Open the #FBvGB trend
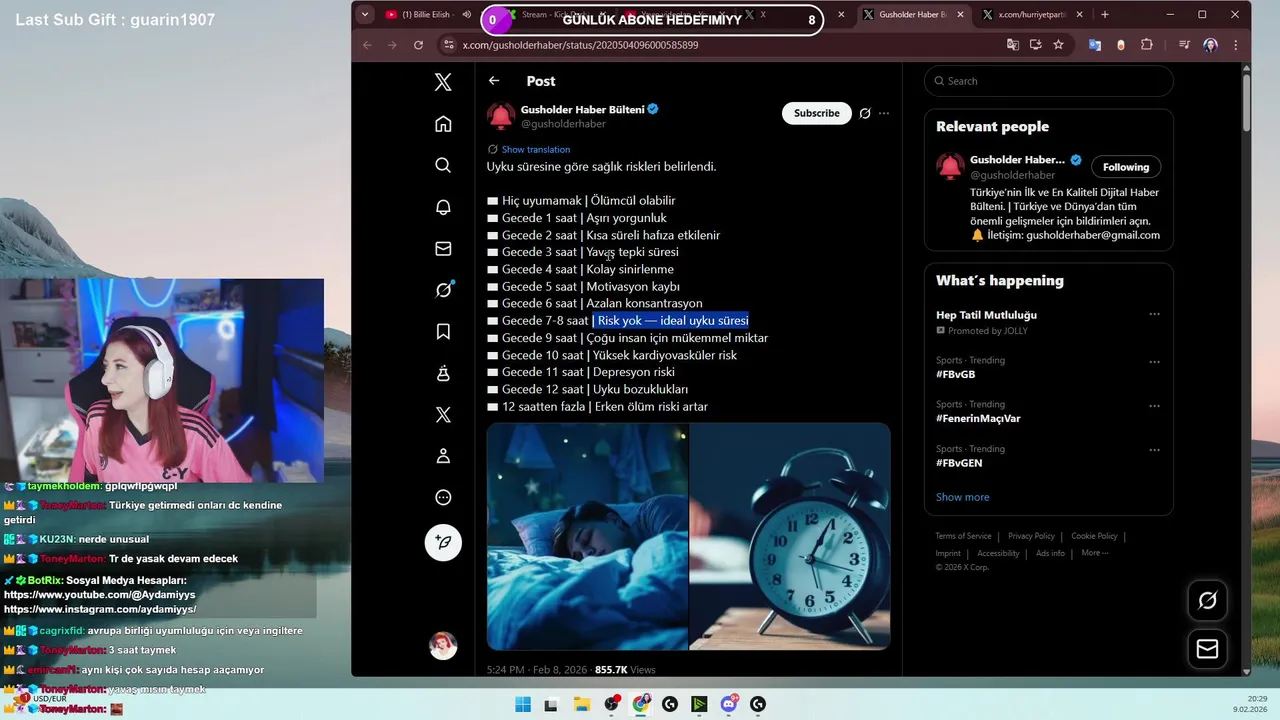This screenshot has height=720, width=1280. [955, 375]
